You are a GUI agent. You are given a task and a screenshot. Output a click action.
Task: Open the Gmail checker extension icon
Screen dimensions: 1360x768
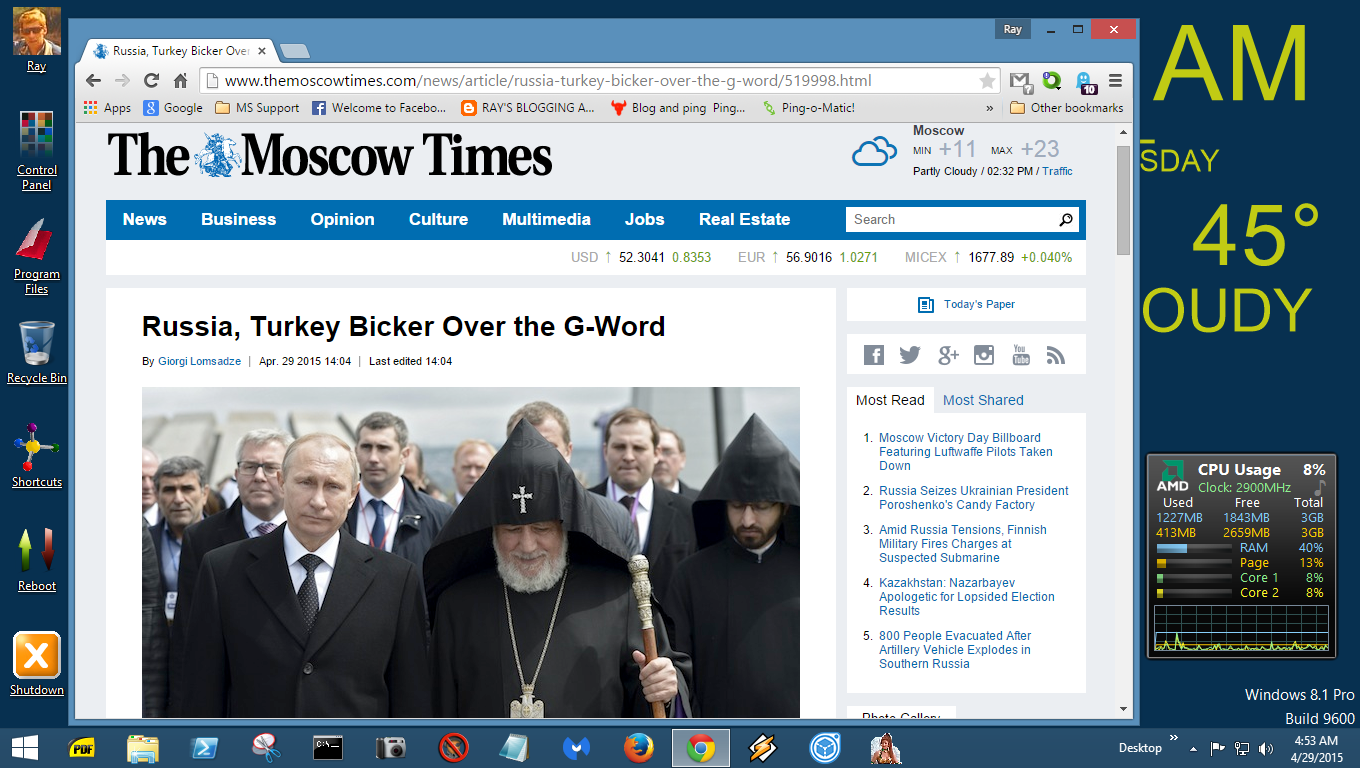click(1019, 81)
